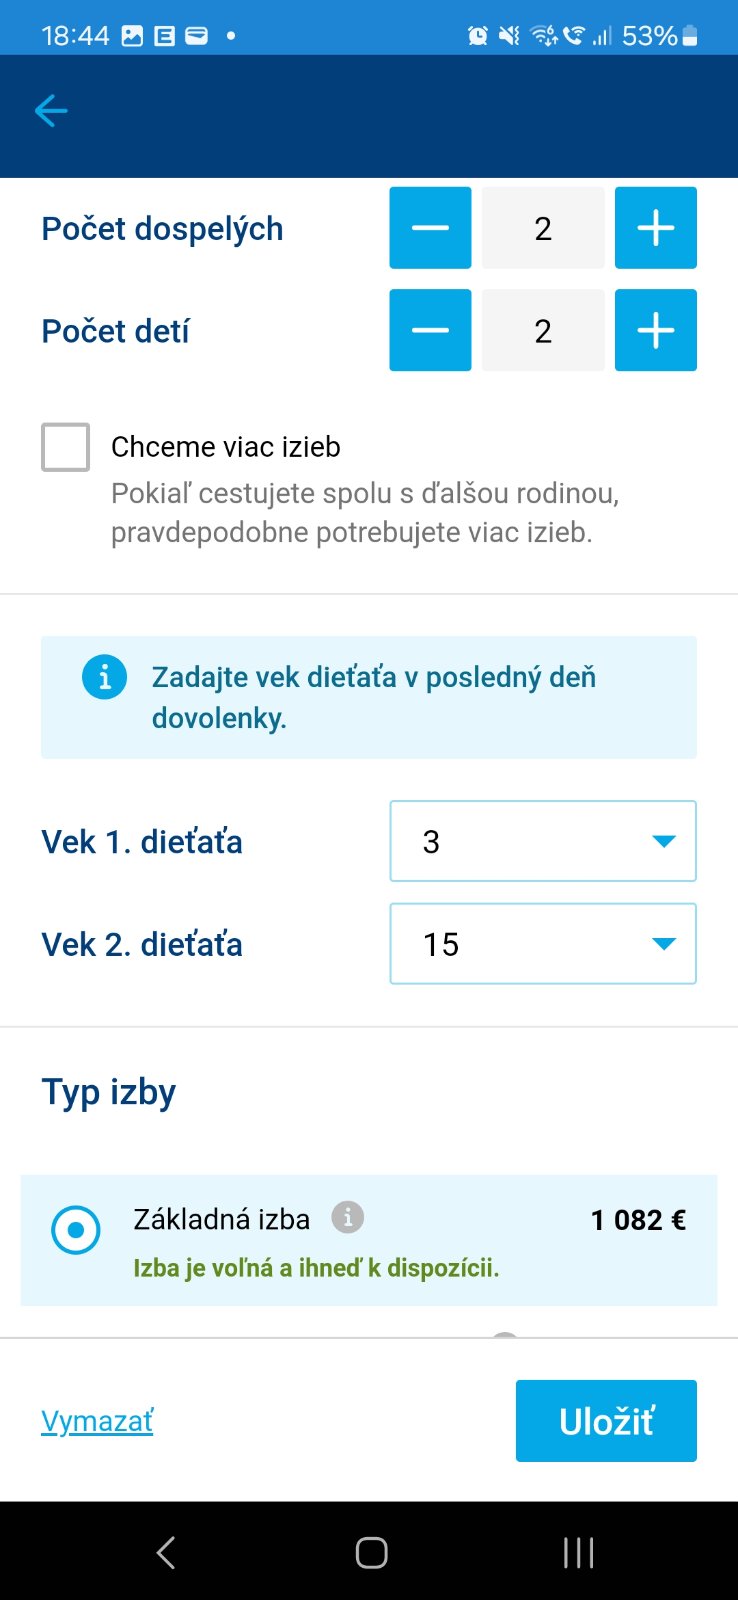Open Android recent apps button
The height and width of the screenshot is (1600, 738).
578,1552
